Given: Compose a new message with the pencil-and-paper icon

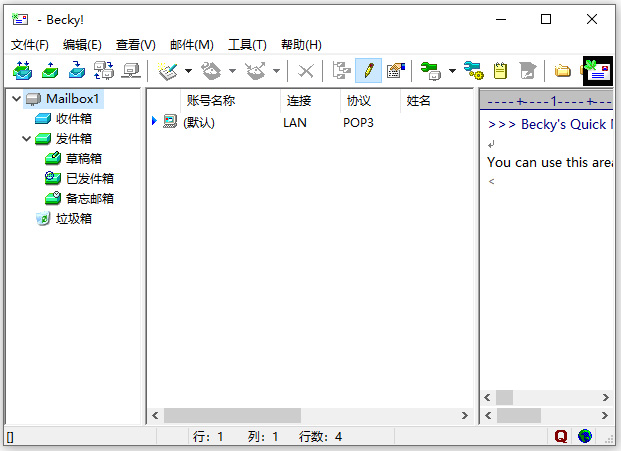Looking at the screenshot, I should click(168, 71).
